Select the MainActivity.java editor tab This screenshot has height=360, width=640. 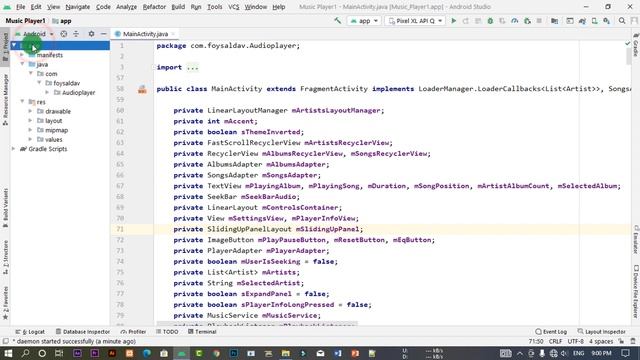coord(145,34)
